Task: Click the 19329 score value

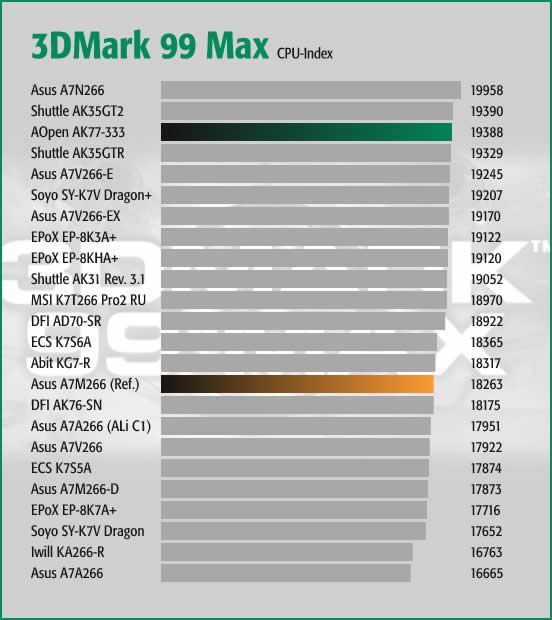Action: [x=487, y=153]
